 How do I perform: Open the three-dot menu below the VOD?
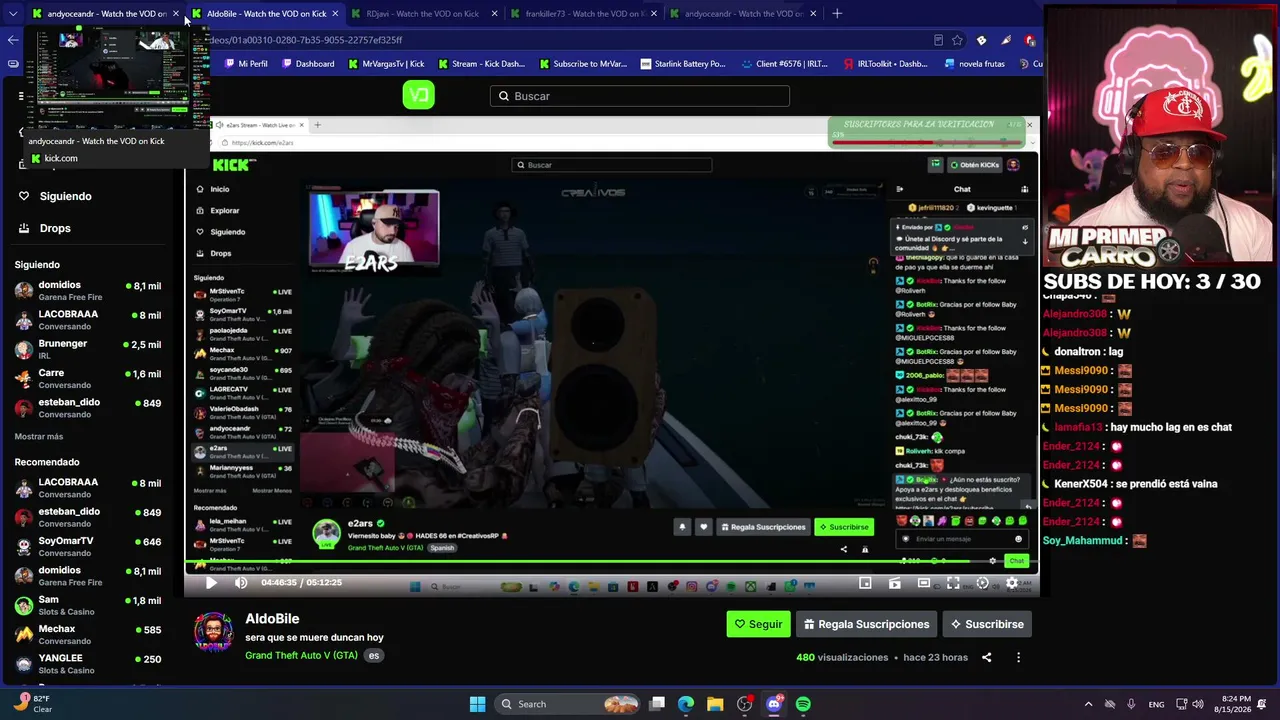[1018, 657]
